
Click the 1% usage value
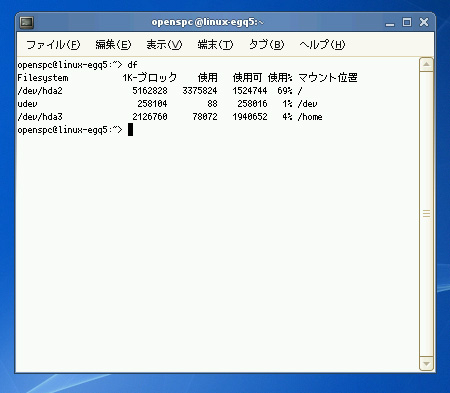(x=287, y=104)
